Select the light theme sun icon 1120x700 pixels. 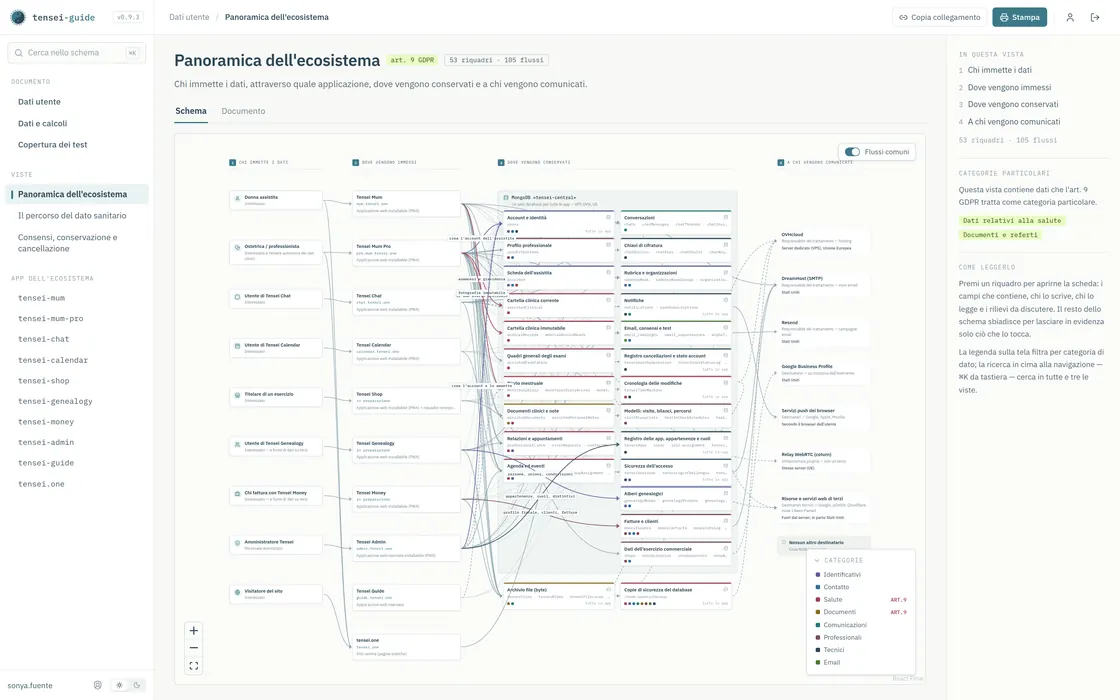[119, 685]
